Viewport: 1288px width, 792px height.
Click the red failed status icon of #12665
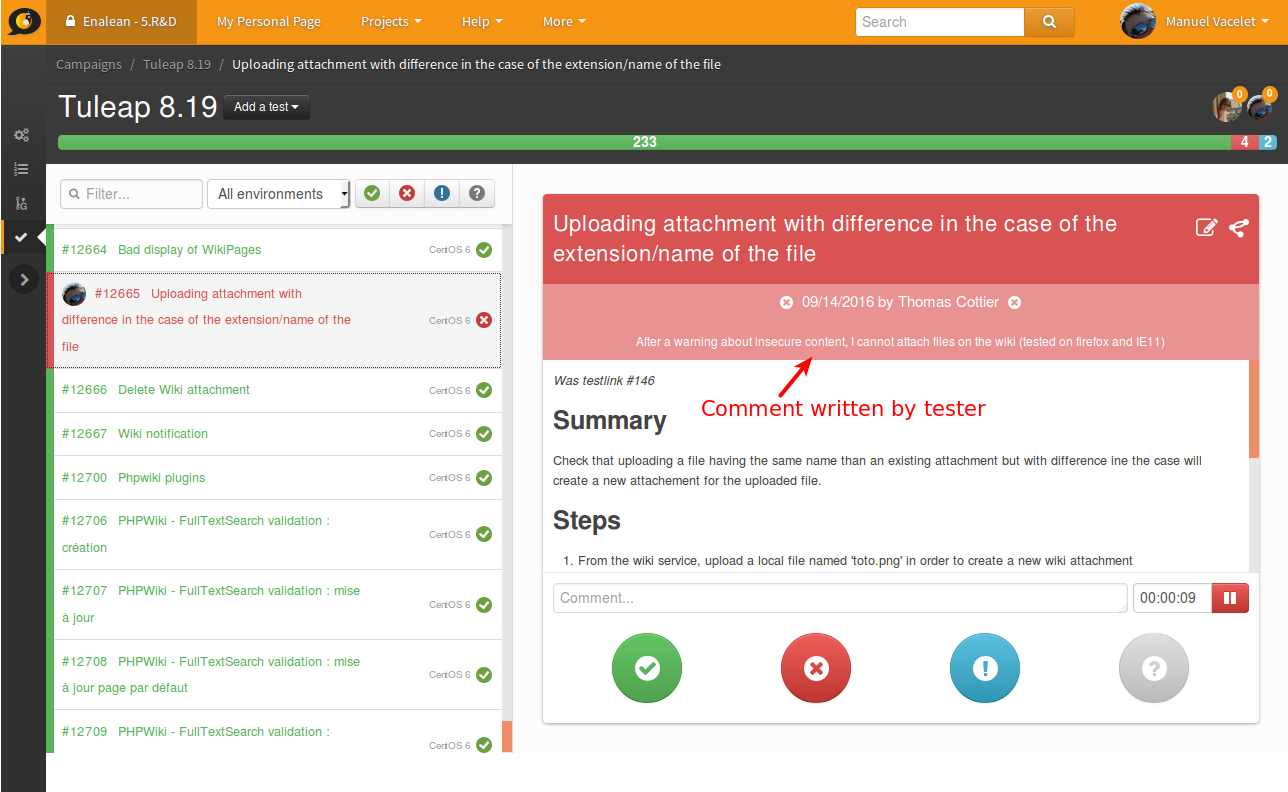click(484, 320)
